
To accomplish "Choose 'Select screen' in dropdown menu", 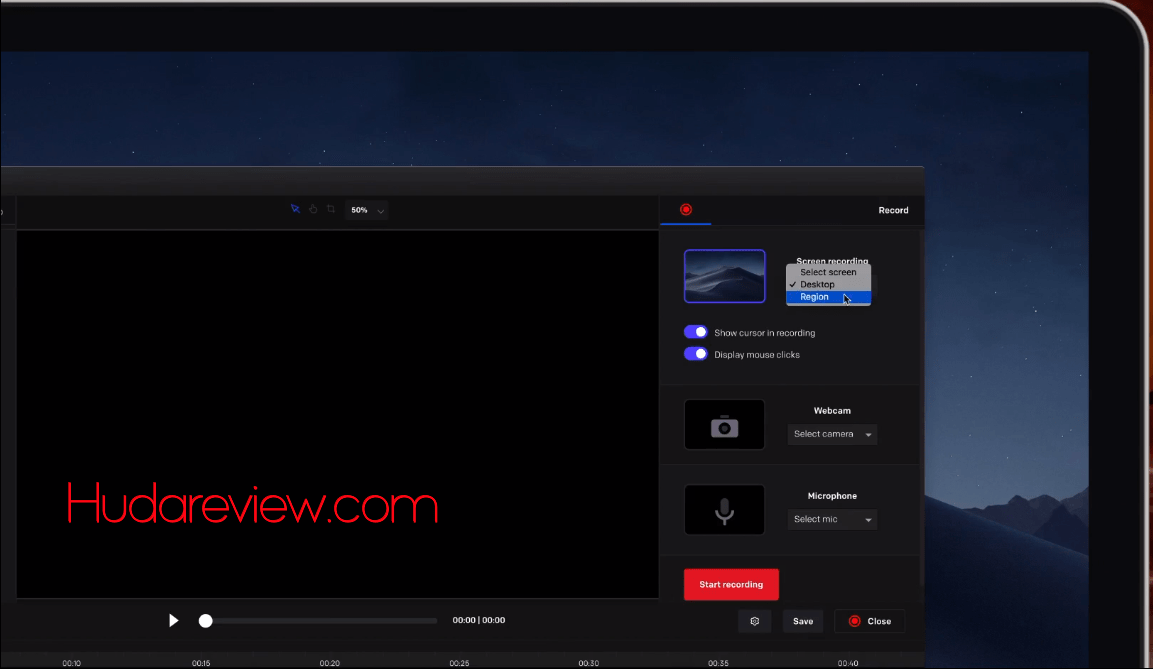I will (828, 272).
